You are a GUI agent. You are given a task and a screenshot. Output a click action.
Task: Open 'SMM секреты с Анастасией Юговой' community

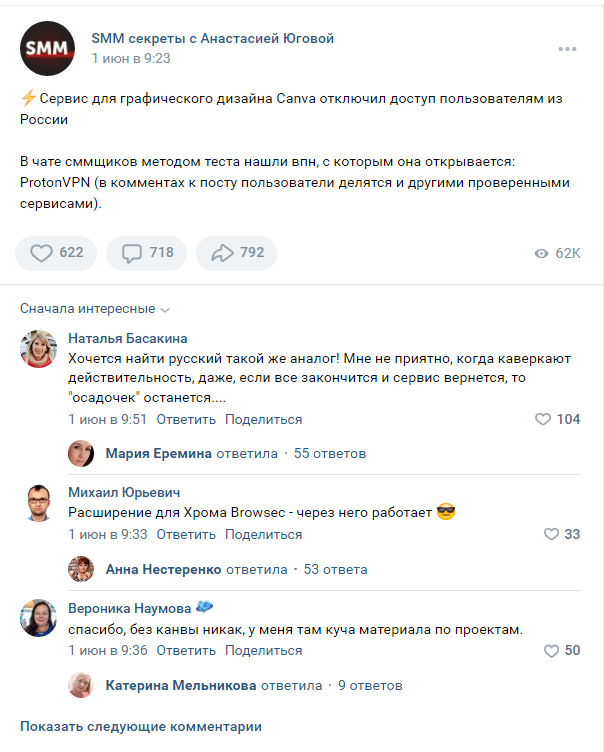coord(212,39)
